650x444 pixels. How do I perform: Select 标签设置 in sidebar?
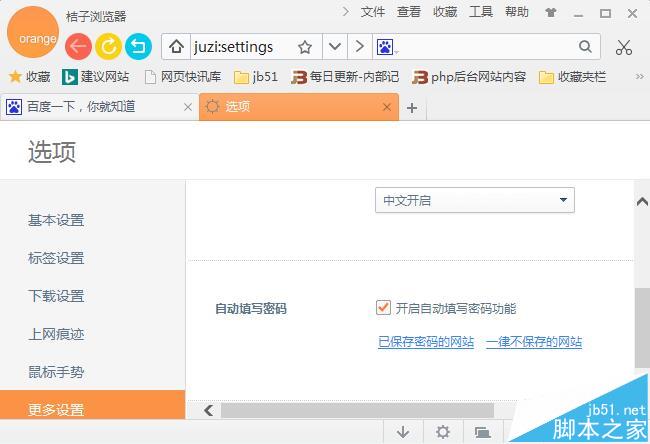point(56,258)
